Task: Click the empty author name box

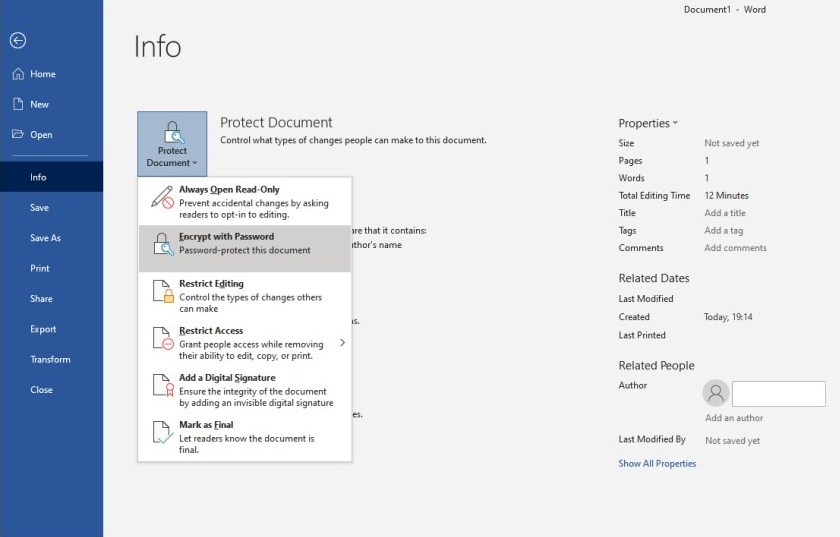Action: 778,394
